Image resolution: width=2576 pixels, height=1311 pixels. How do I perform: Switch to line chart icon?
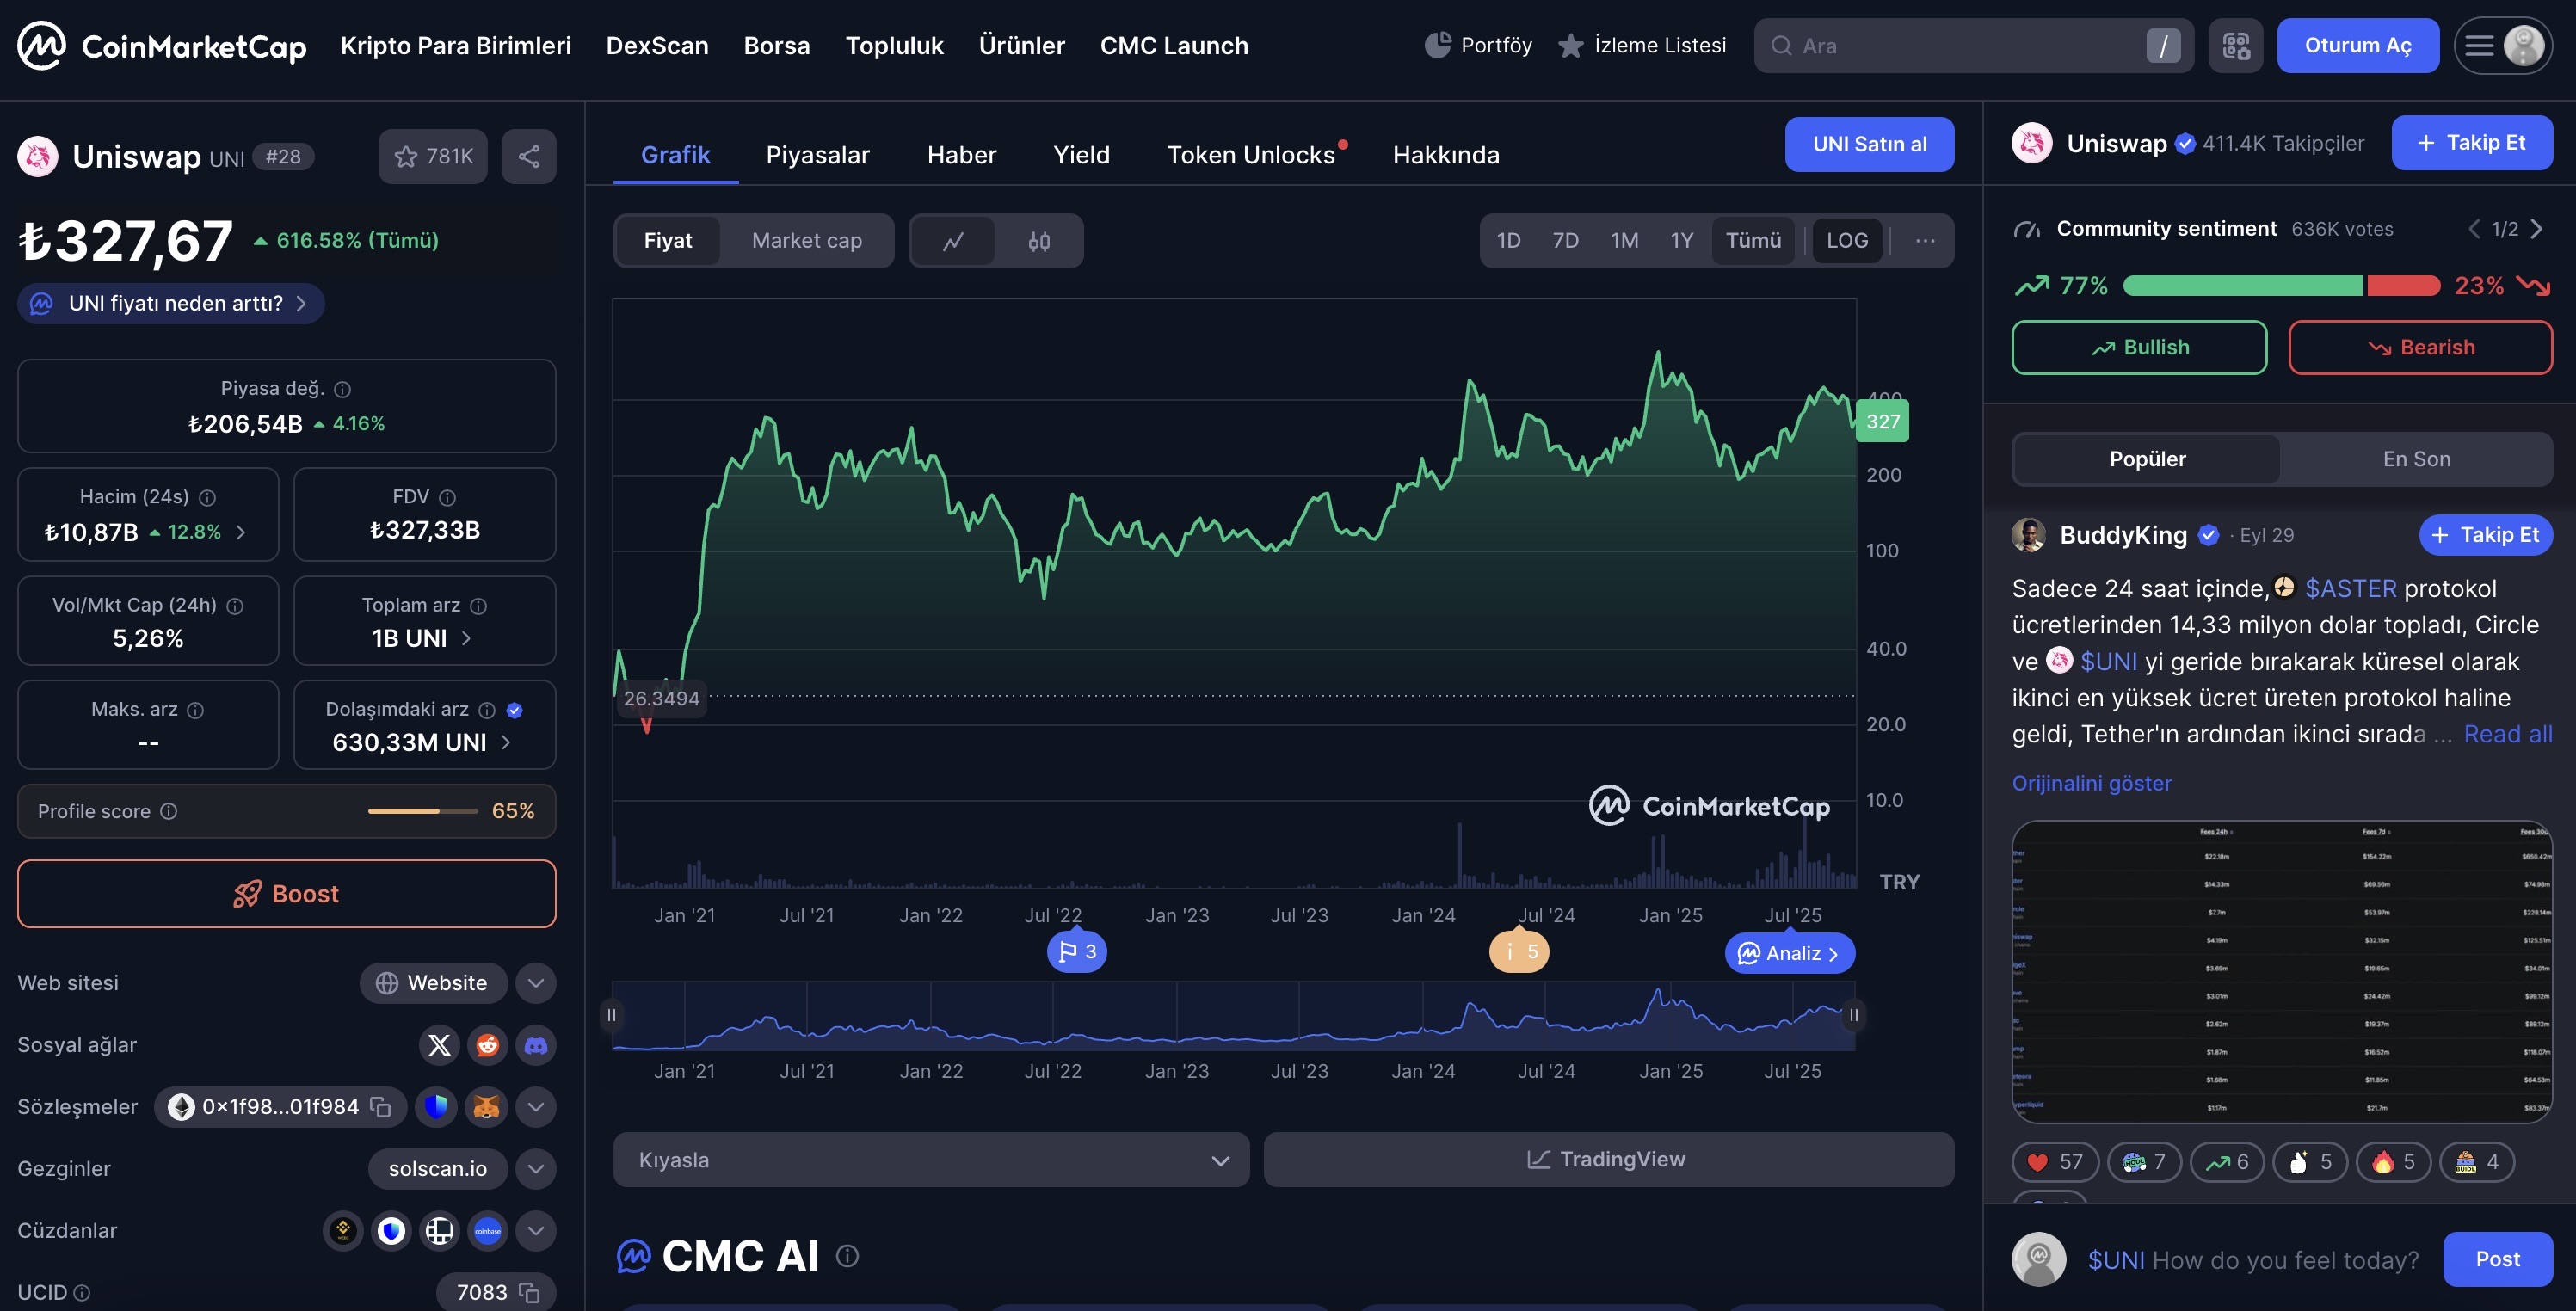pos(953,241)
